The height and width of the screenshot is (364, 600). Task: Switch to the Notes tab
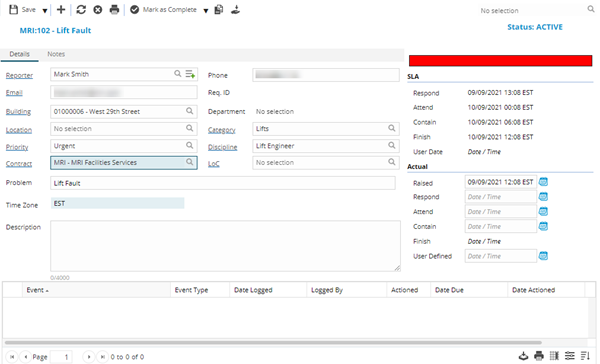coord(56,54)
